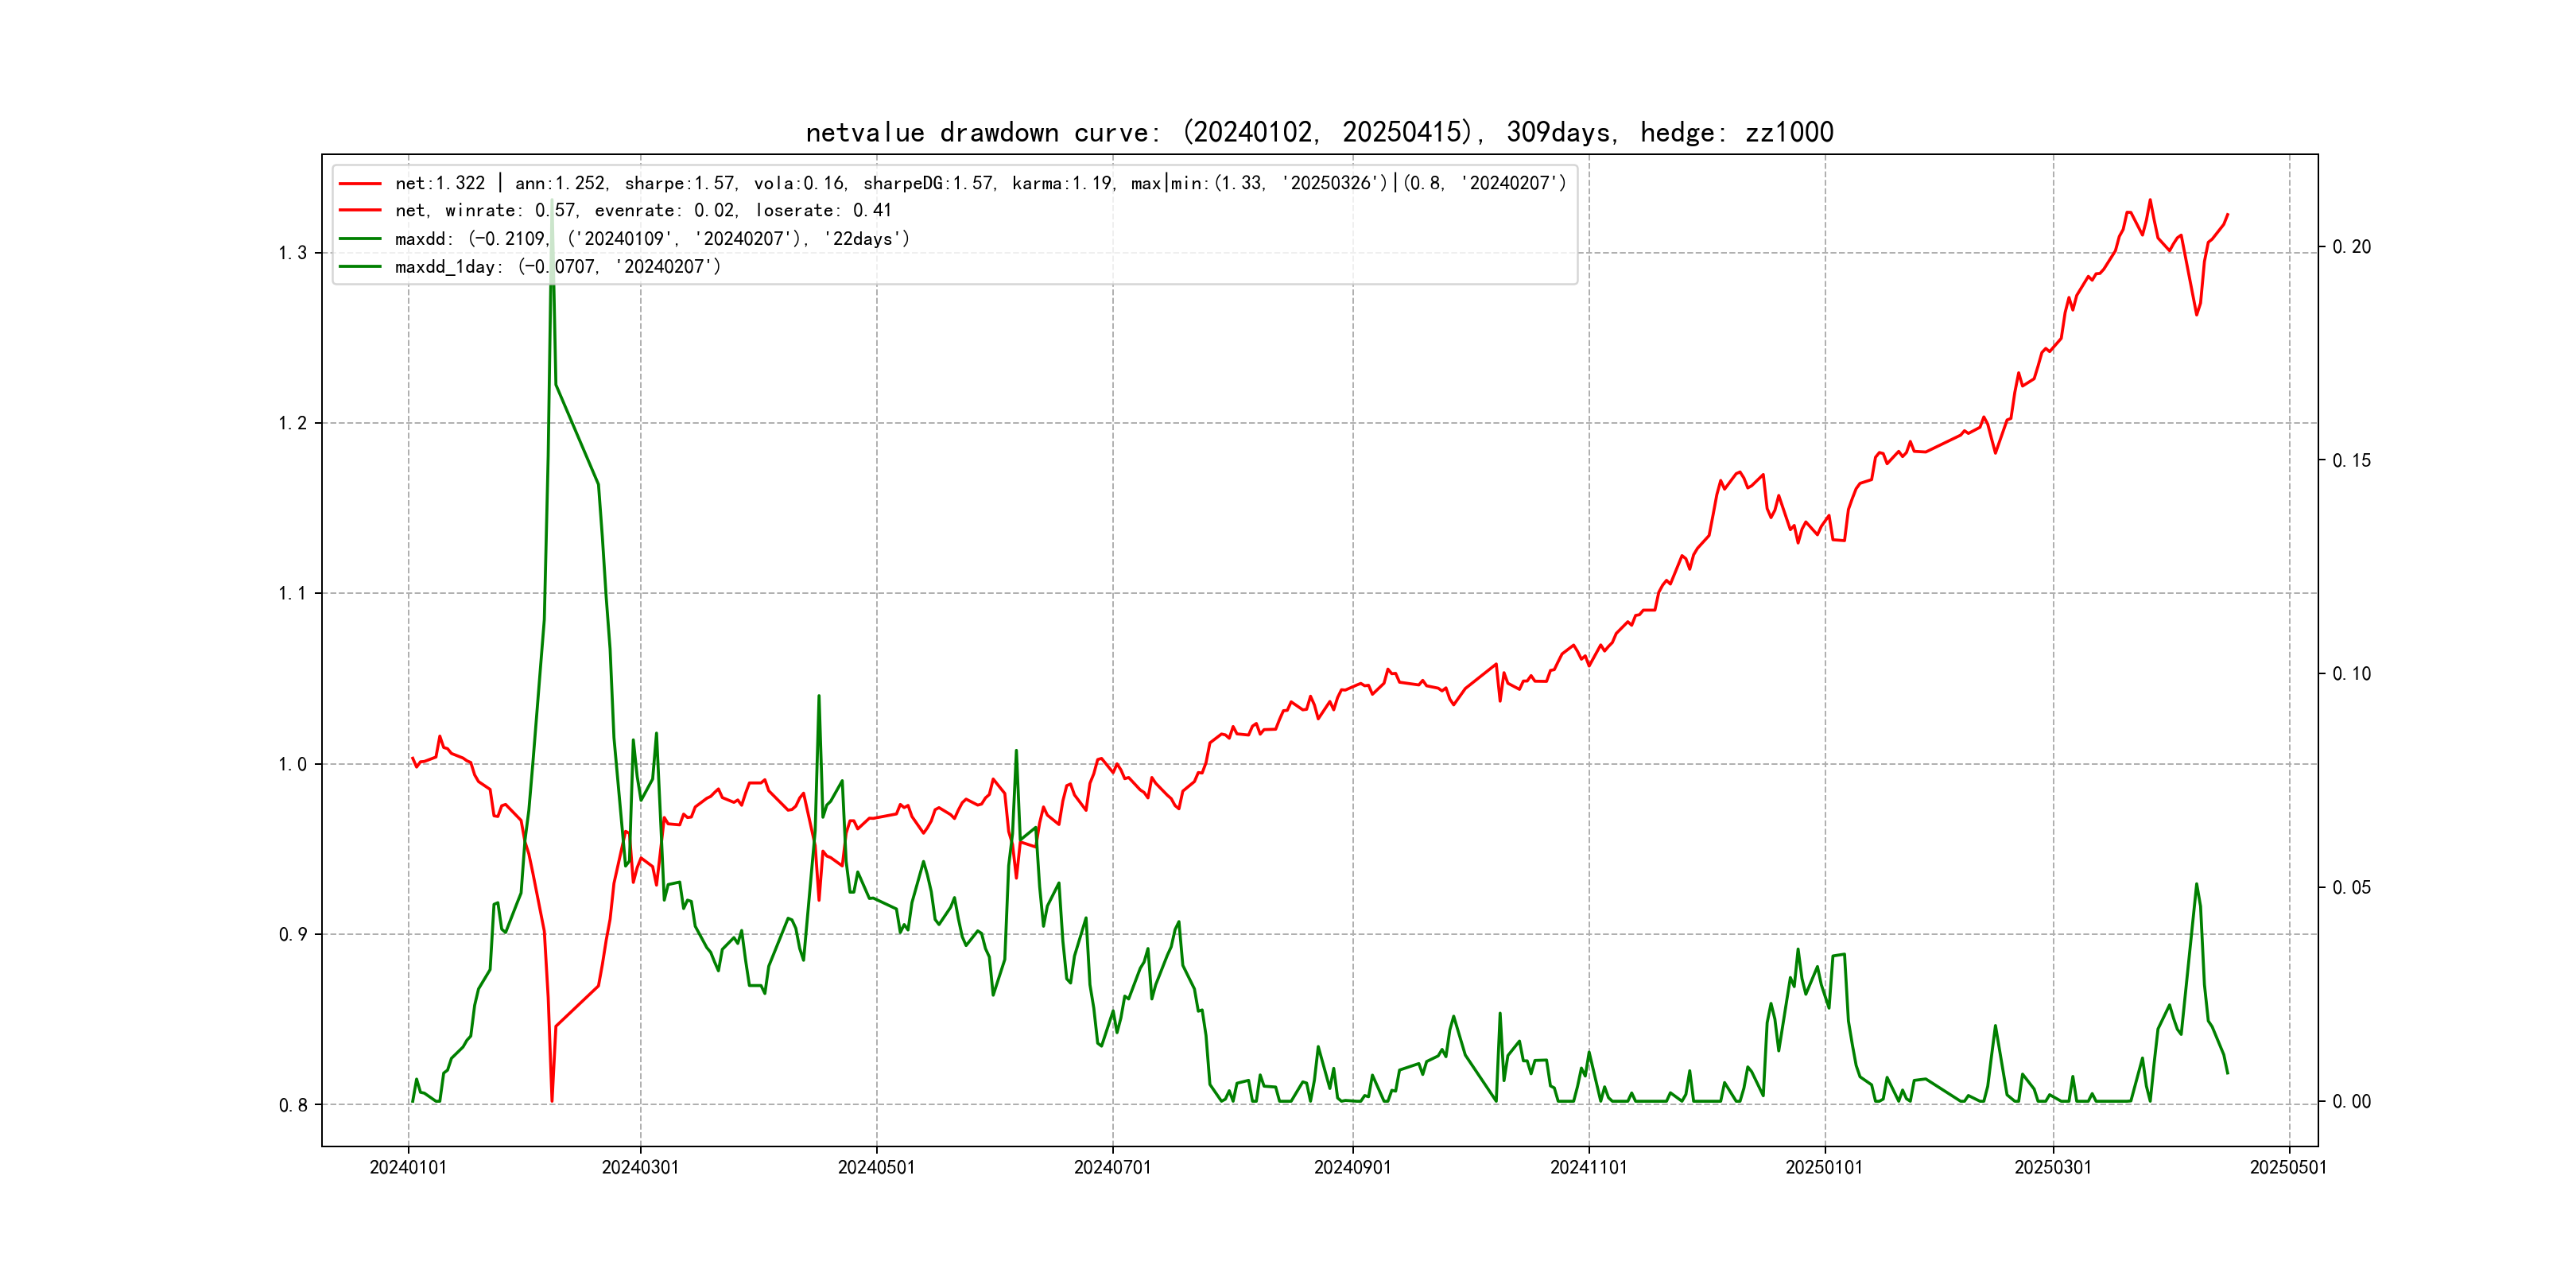2576x1288 pixels.
Task: Click the 20250301 x-axis date label
Action: click(x=2052, y=1168)
